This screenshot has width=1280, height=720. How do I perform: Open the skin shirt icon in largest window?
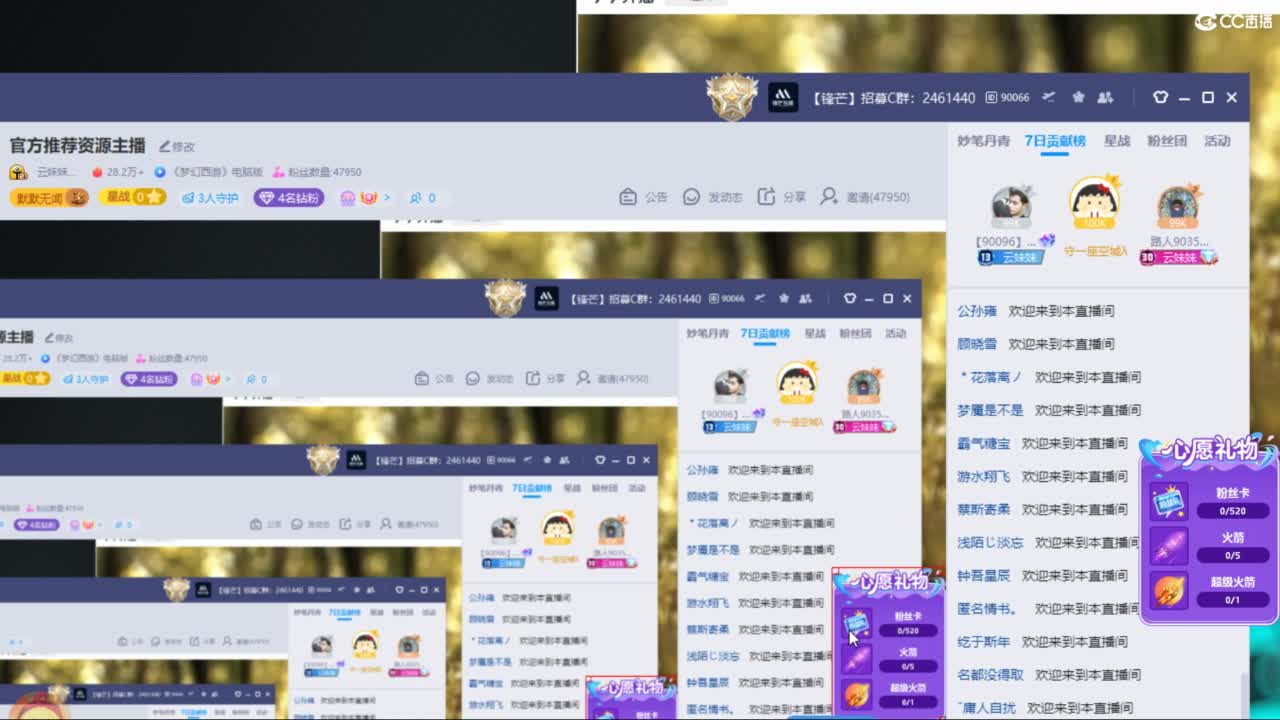[1160, 97]
